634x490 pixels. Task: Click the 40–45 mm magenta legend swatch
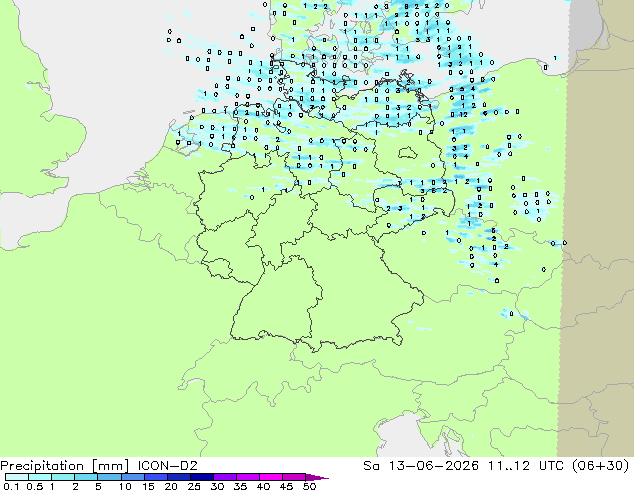[271, 477]
